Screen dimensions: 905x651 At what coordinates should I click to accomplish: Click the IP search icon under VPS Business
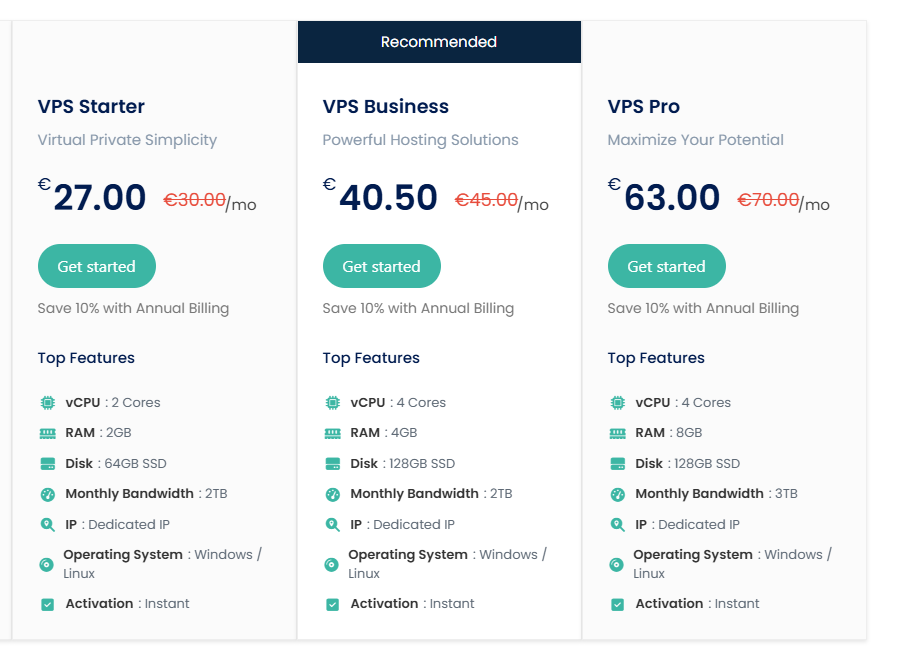click(332, 525)
